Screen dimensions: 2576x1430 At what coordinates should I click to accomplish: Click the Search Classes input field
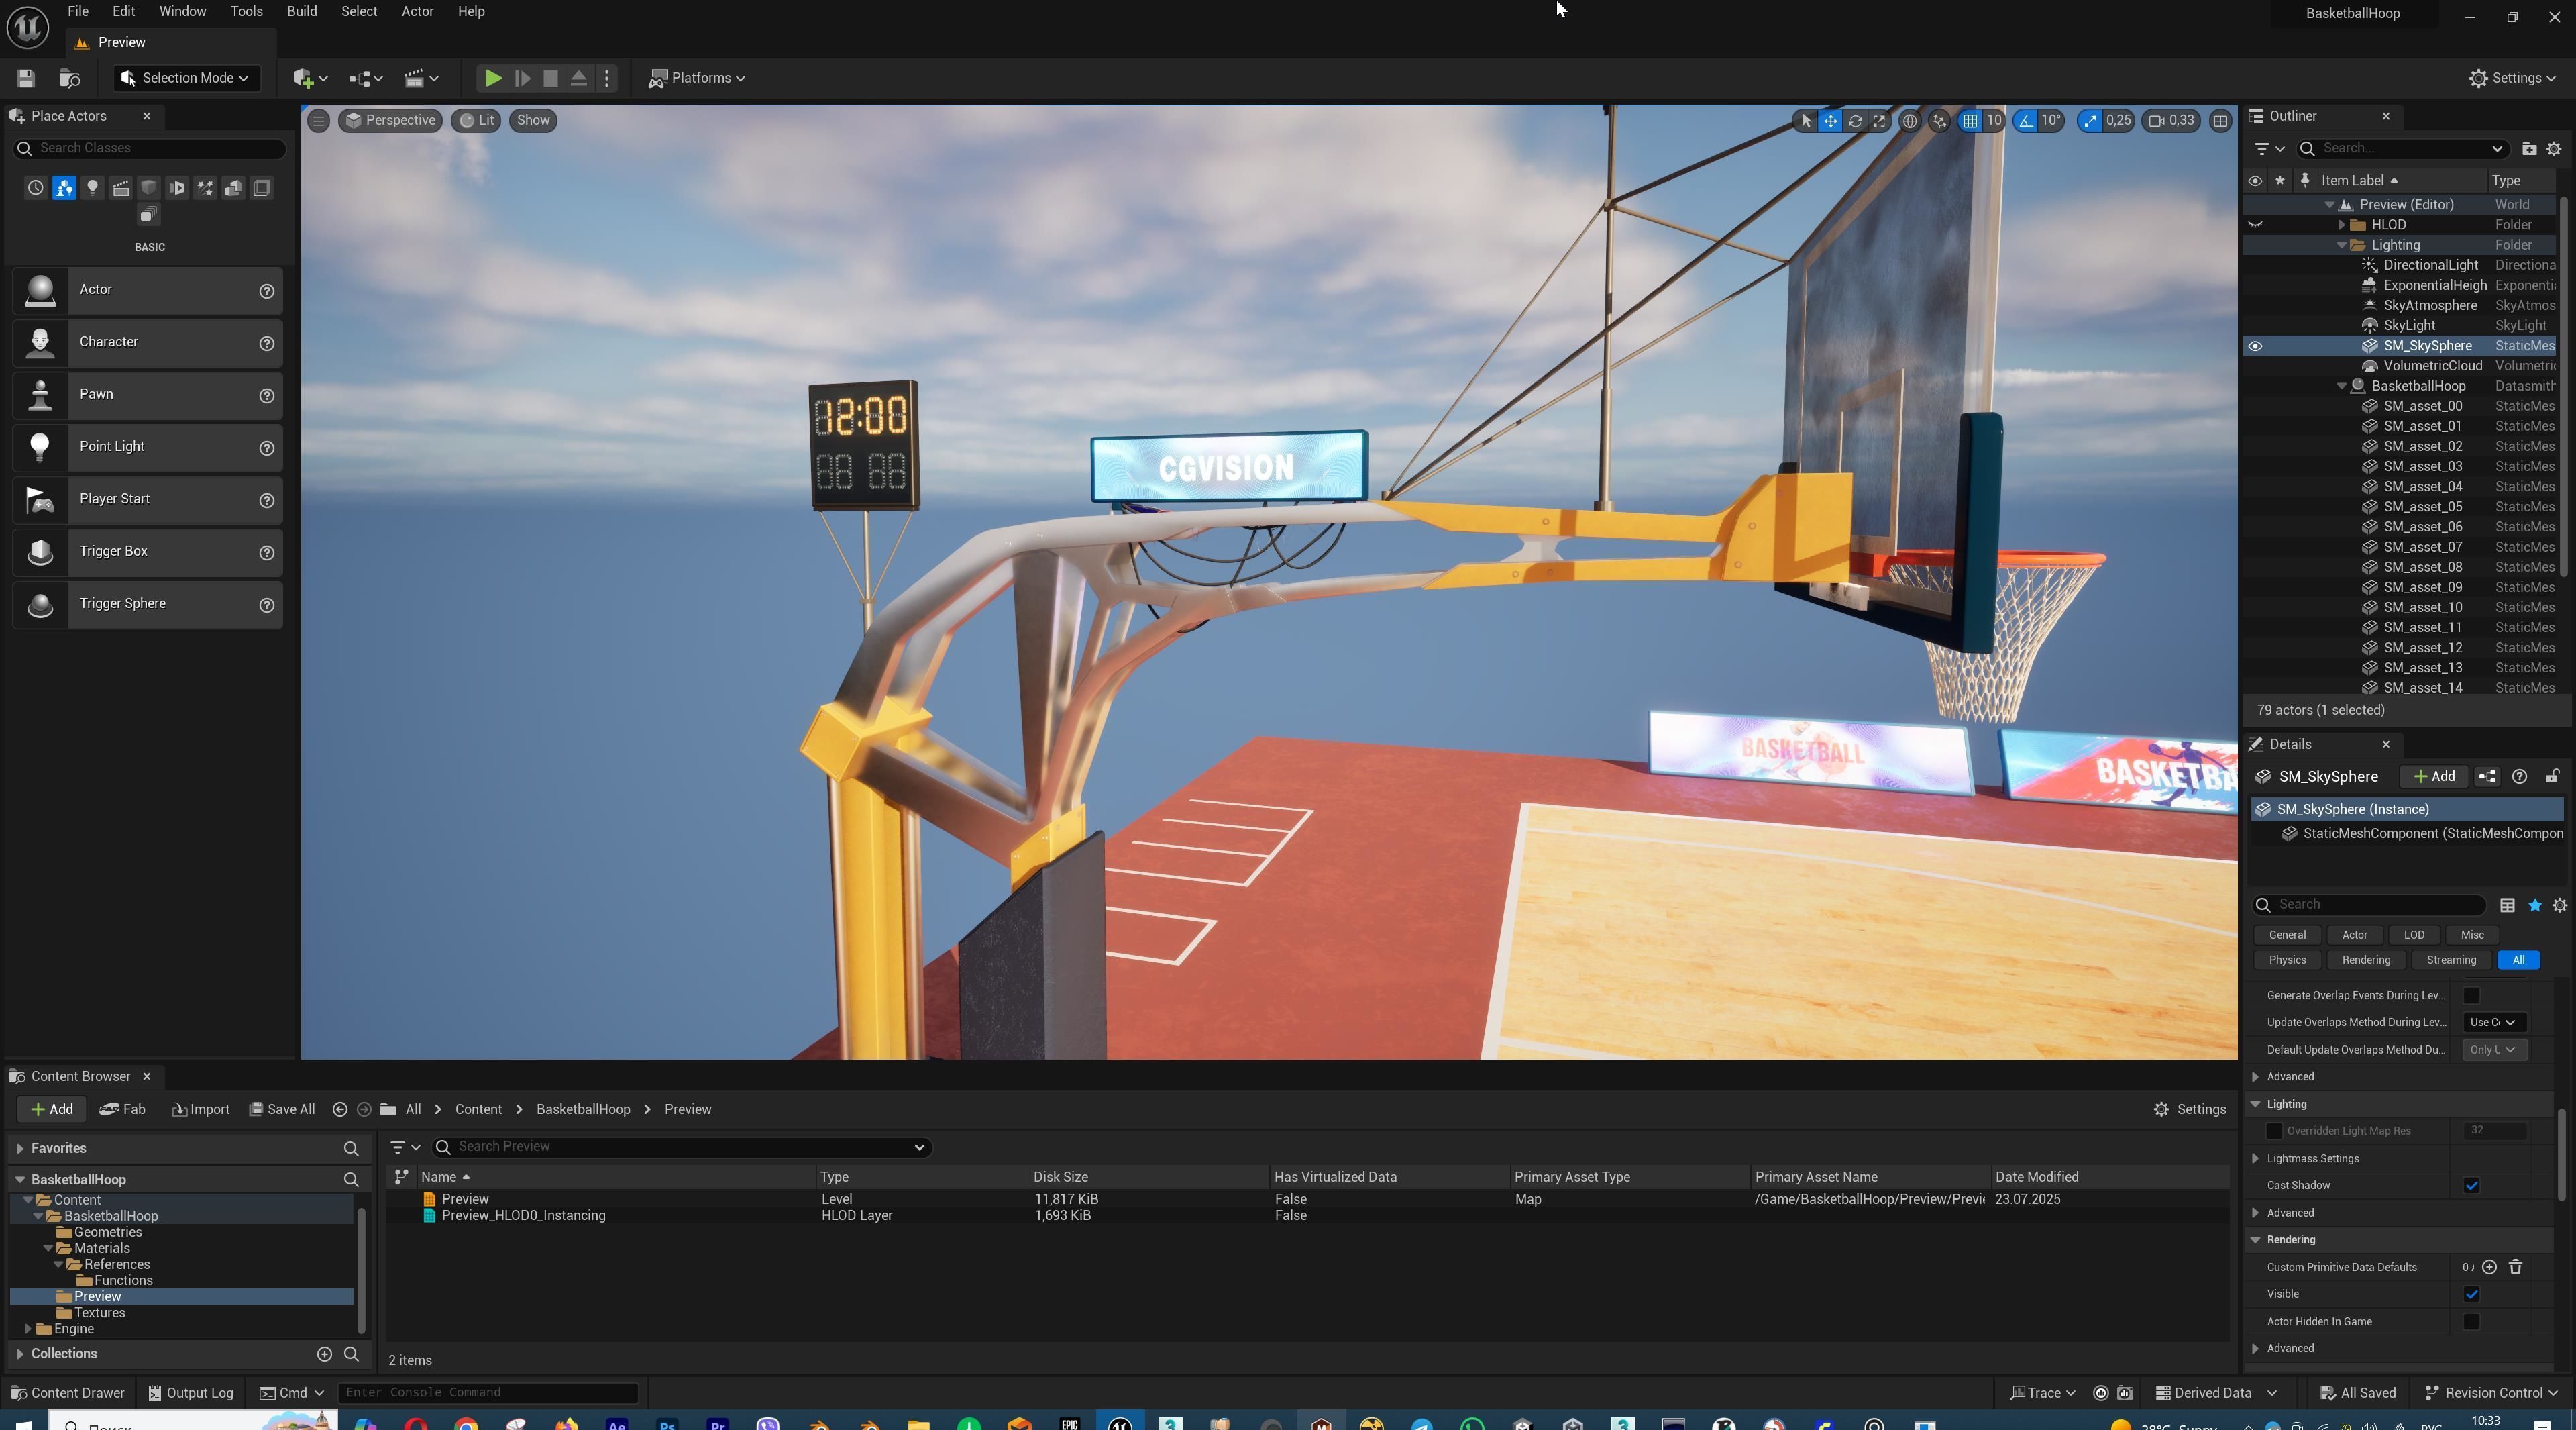[x=150, y=148]
